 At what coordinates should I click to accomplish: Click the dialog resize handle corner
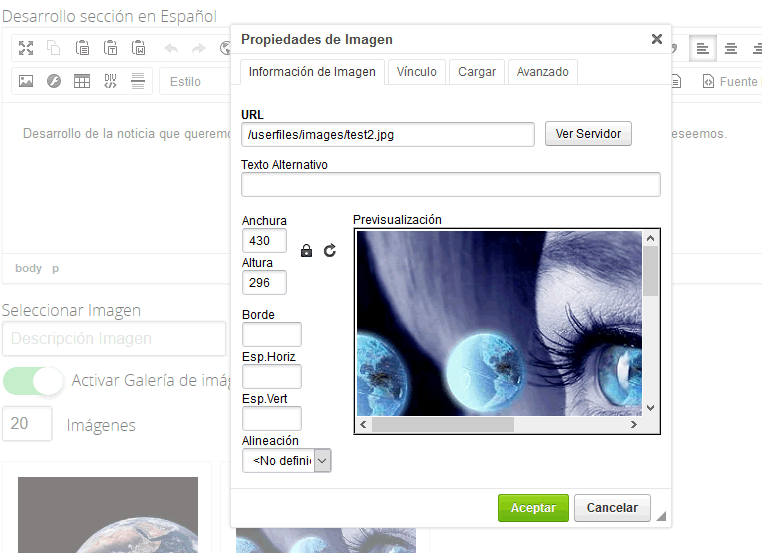(x=660, y=516)
